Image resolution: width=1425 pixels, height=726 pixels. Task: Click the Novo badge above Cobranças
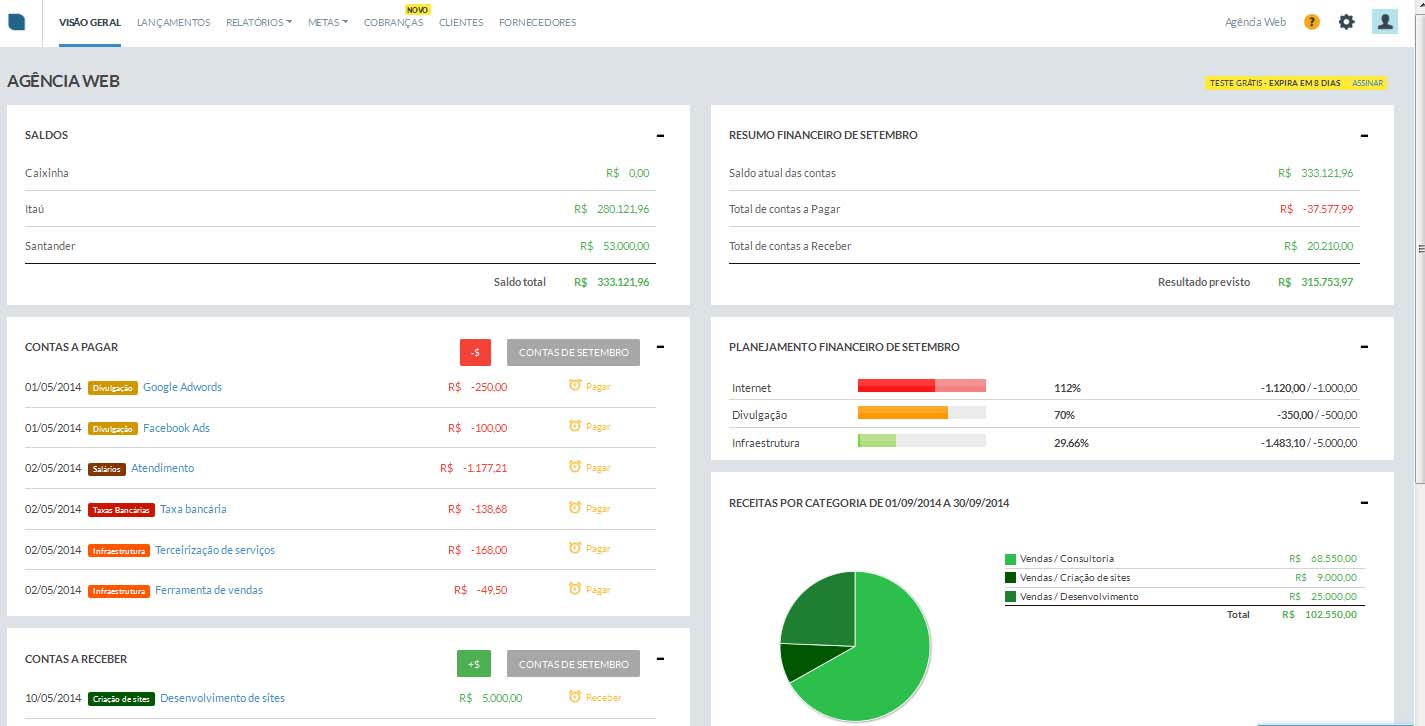click(x=417, y=9)
